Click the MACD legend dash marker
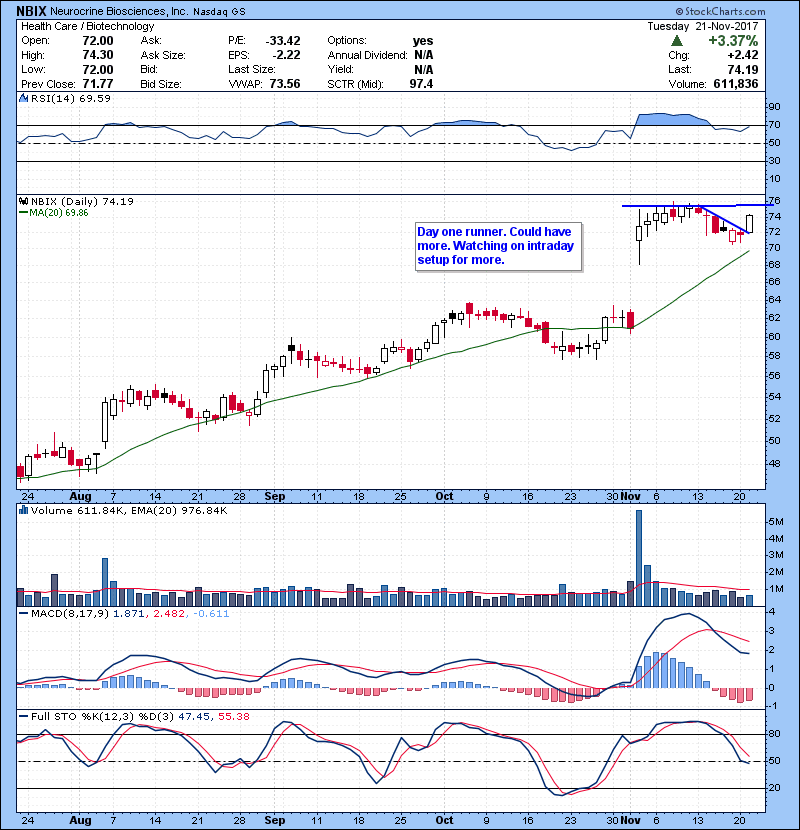The image size is (800, 830). click(x=23, y=614)
